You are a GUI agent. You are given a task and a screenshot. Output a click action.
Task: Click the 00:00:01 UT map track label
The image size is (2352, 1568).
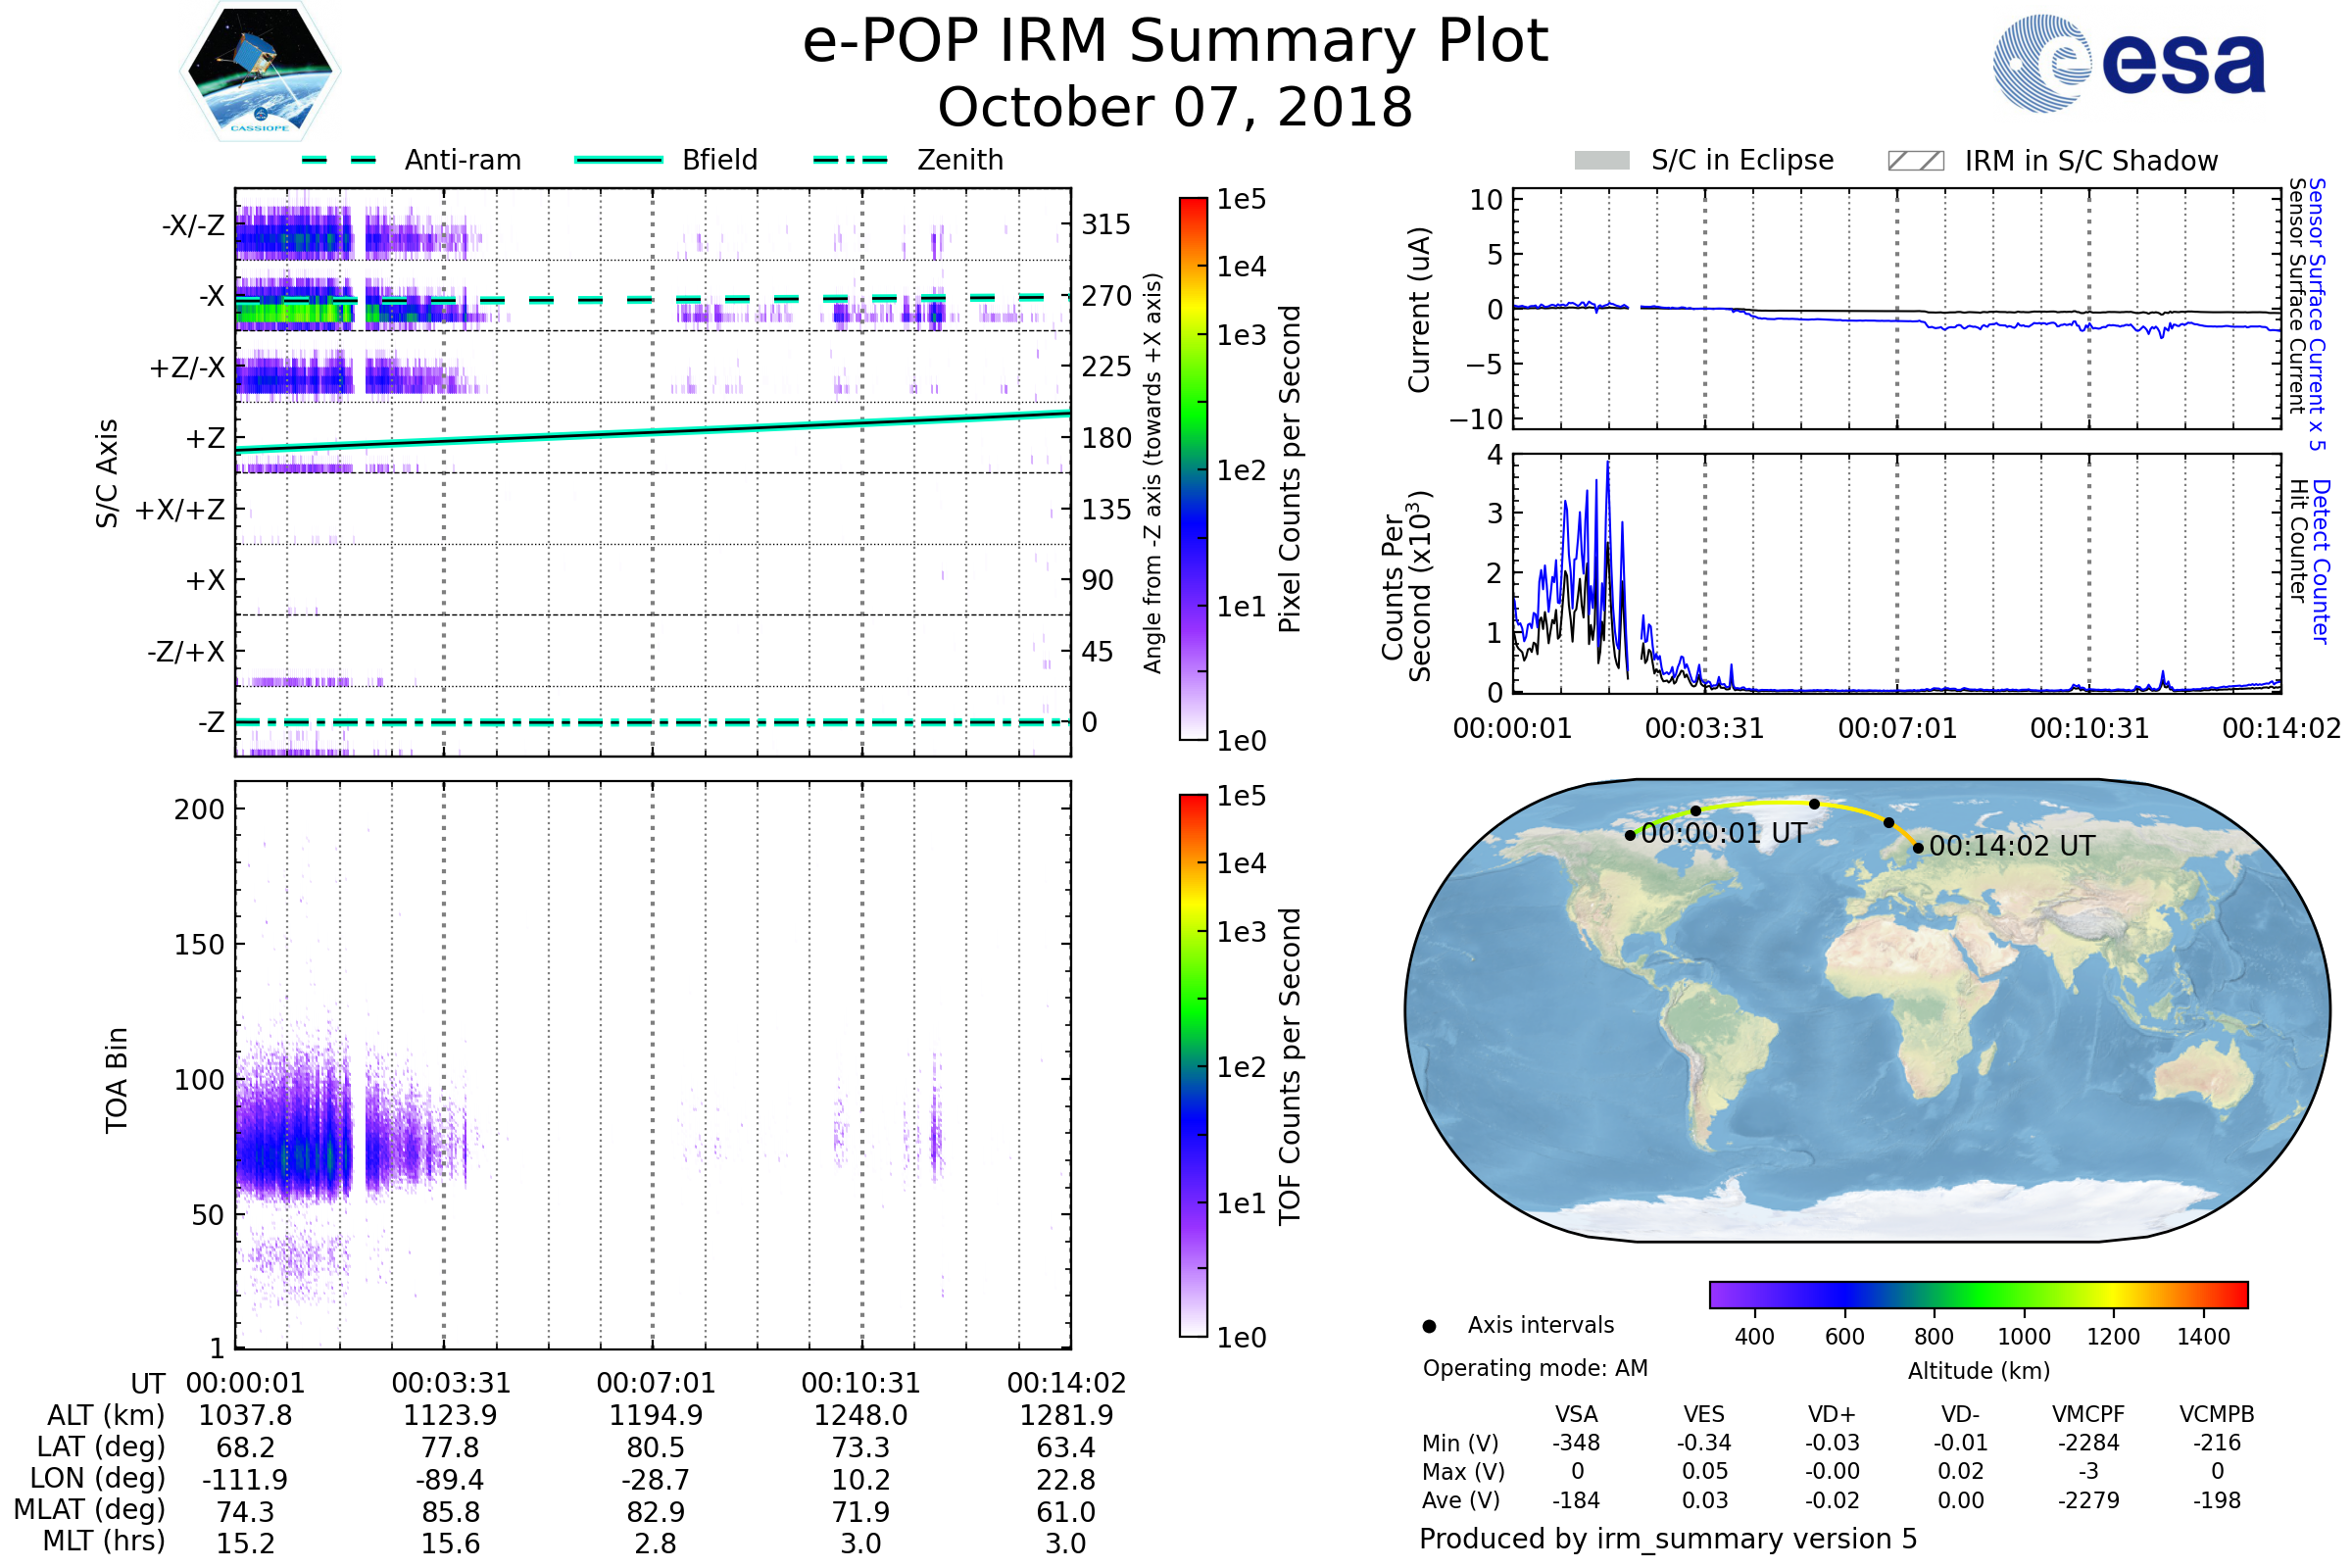coord(1724,833)
